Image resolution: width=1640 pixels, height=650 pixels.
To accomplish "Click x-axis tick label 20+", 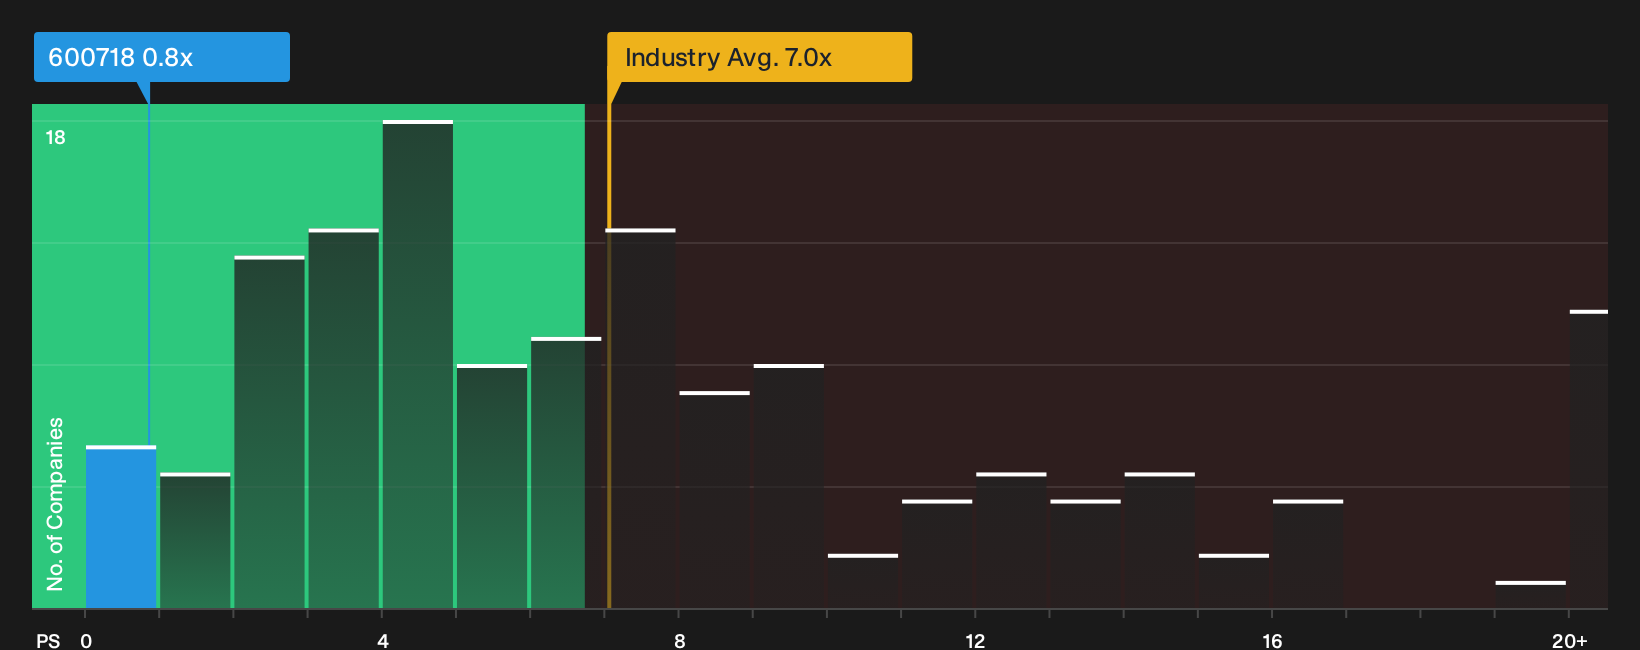I will pyautogui.click(x=1570, y=641).
